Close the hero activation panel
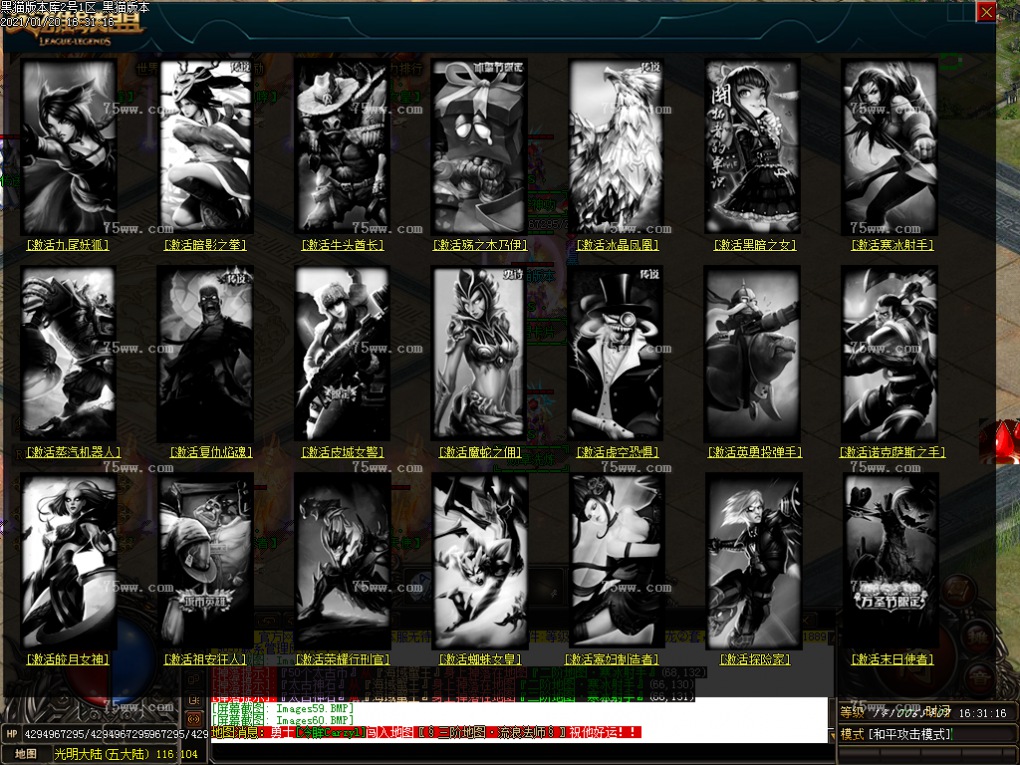The height and width of the screenshot is (765, 1020). point(986,12)
